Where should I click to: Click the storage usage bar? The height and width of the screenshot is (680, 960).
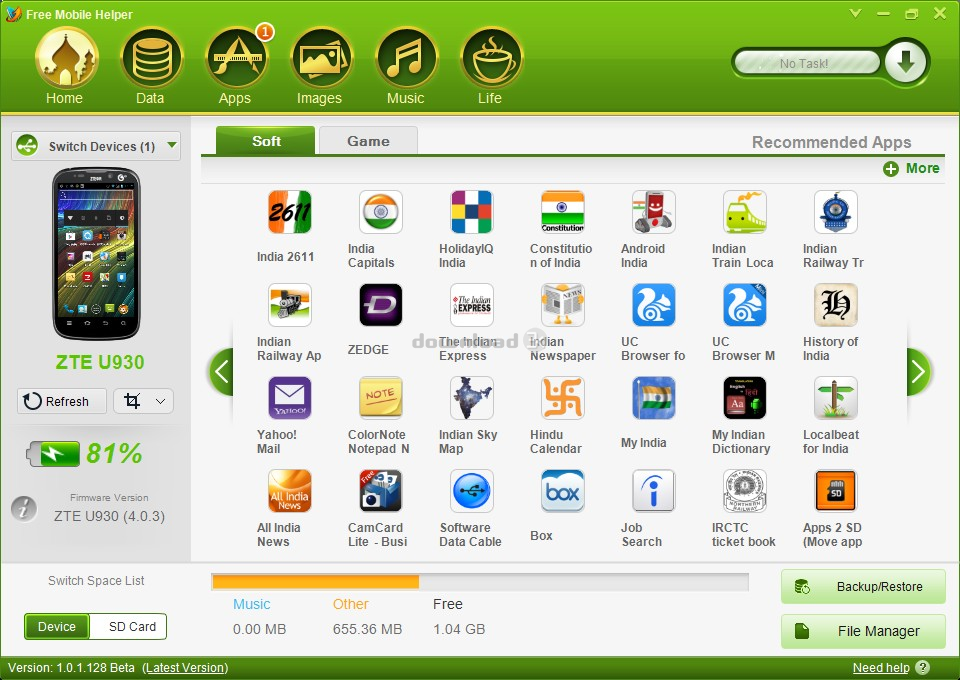pyautogui.click(x=480, y=581)
